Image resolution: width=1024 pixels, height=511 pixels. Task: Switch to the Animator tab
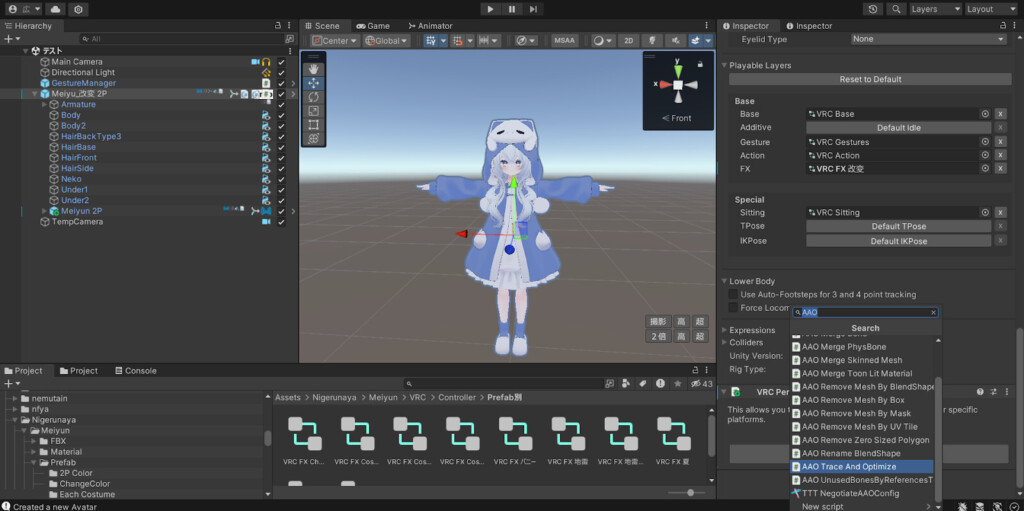(430, 26)
